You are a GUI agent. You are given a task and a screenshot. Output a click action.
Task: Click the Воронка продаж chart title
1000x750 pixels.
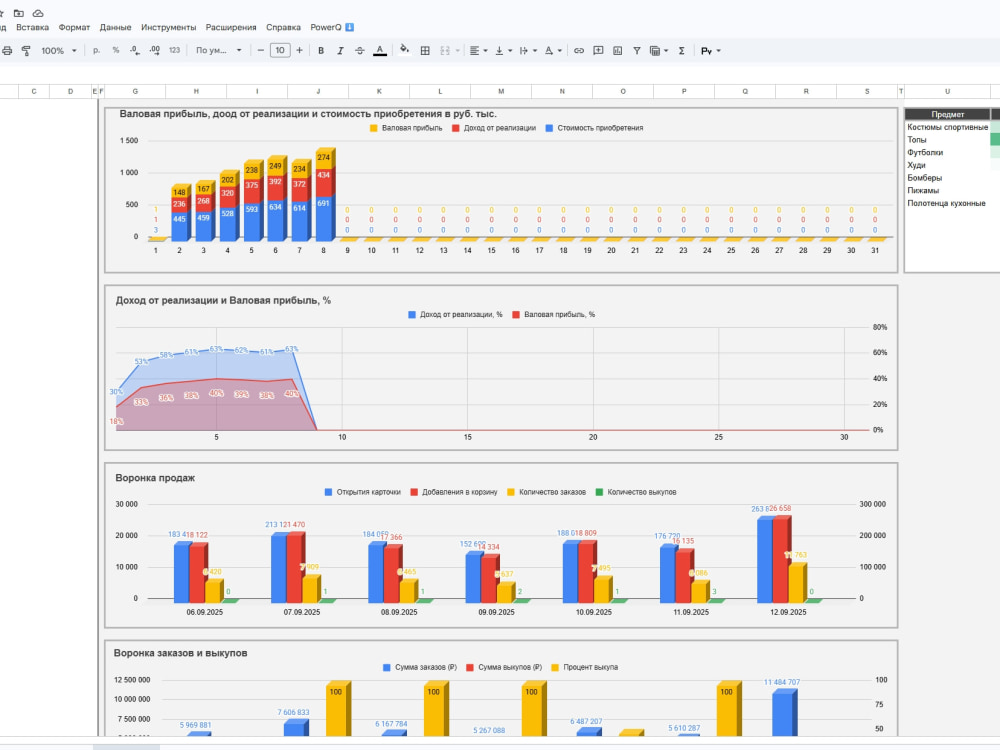pos(155,478)
